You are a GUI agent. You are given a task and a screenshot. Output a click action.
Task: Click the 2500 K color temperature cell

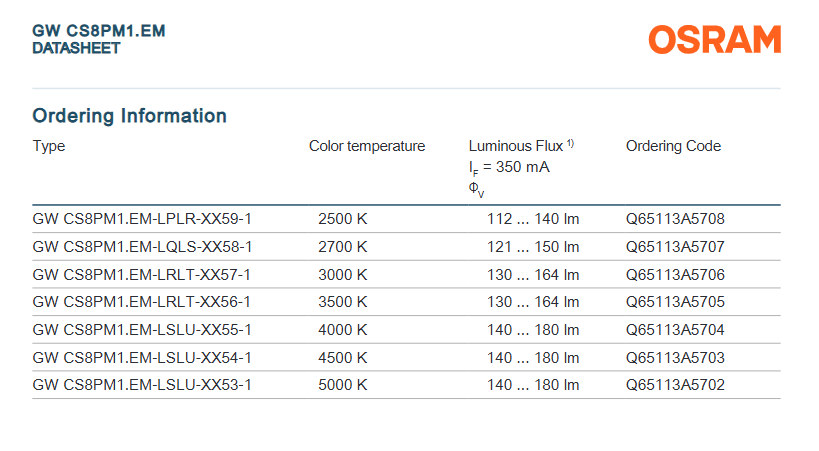tap(343, 219)
